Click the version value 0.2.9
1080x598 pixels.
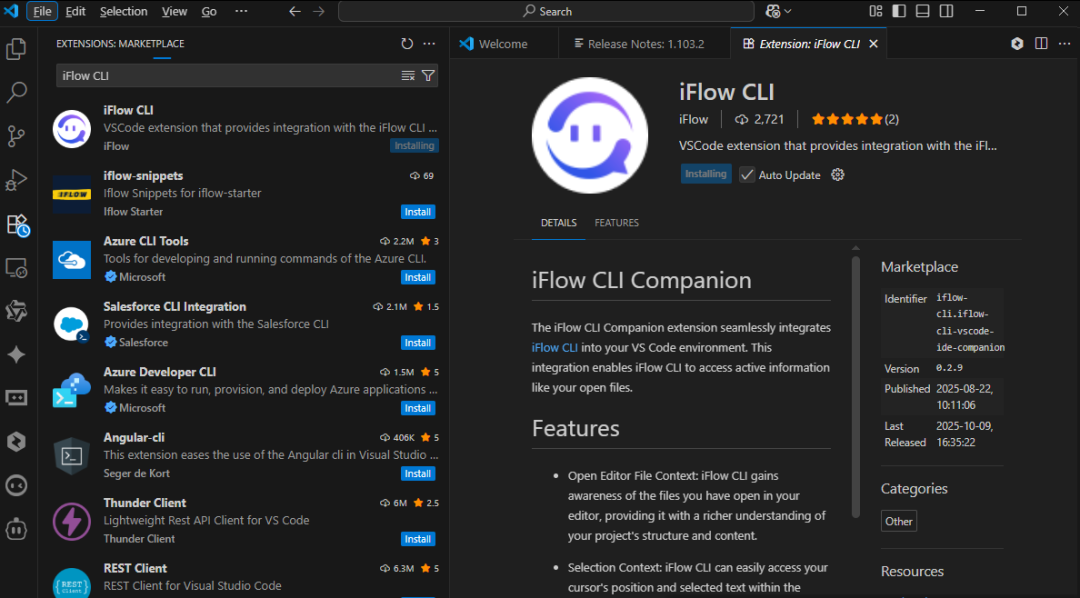tap(949, 369)
